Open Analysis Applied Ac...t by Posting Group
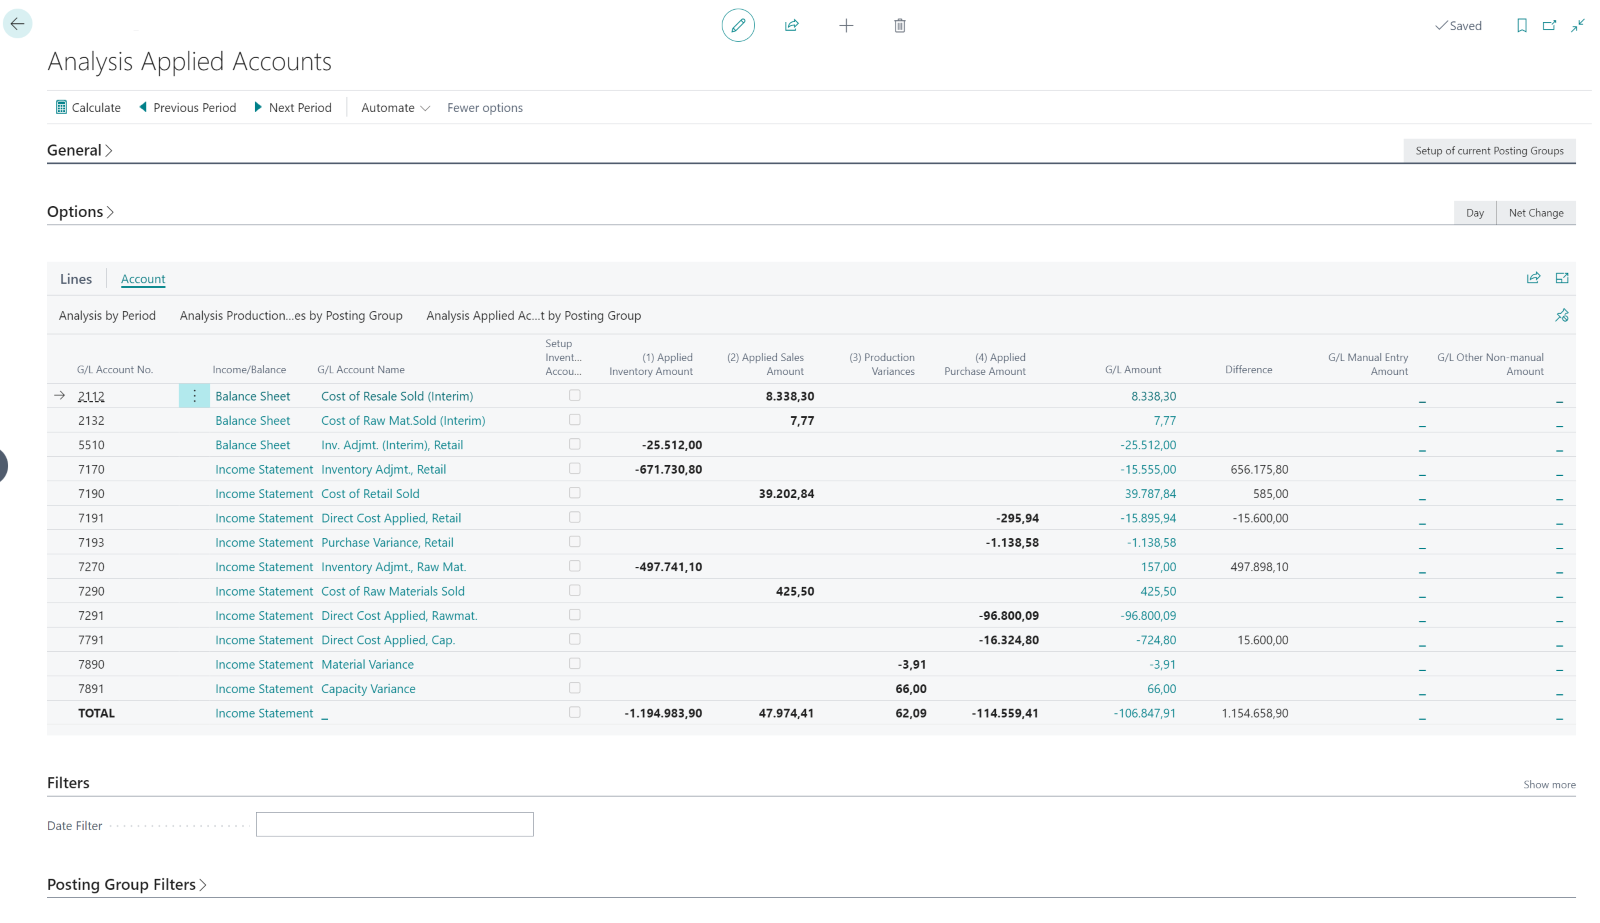This screenshot has height=923, width=1600. click(x=534, y=315)
